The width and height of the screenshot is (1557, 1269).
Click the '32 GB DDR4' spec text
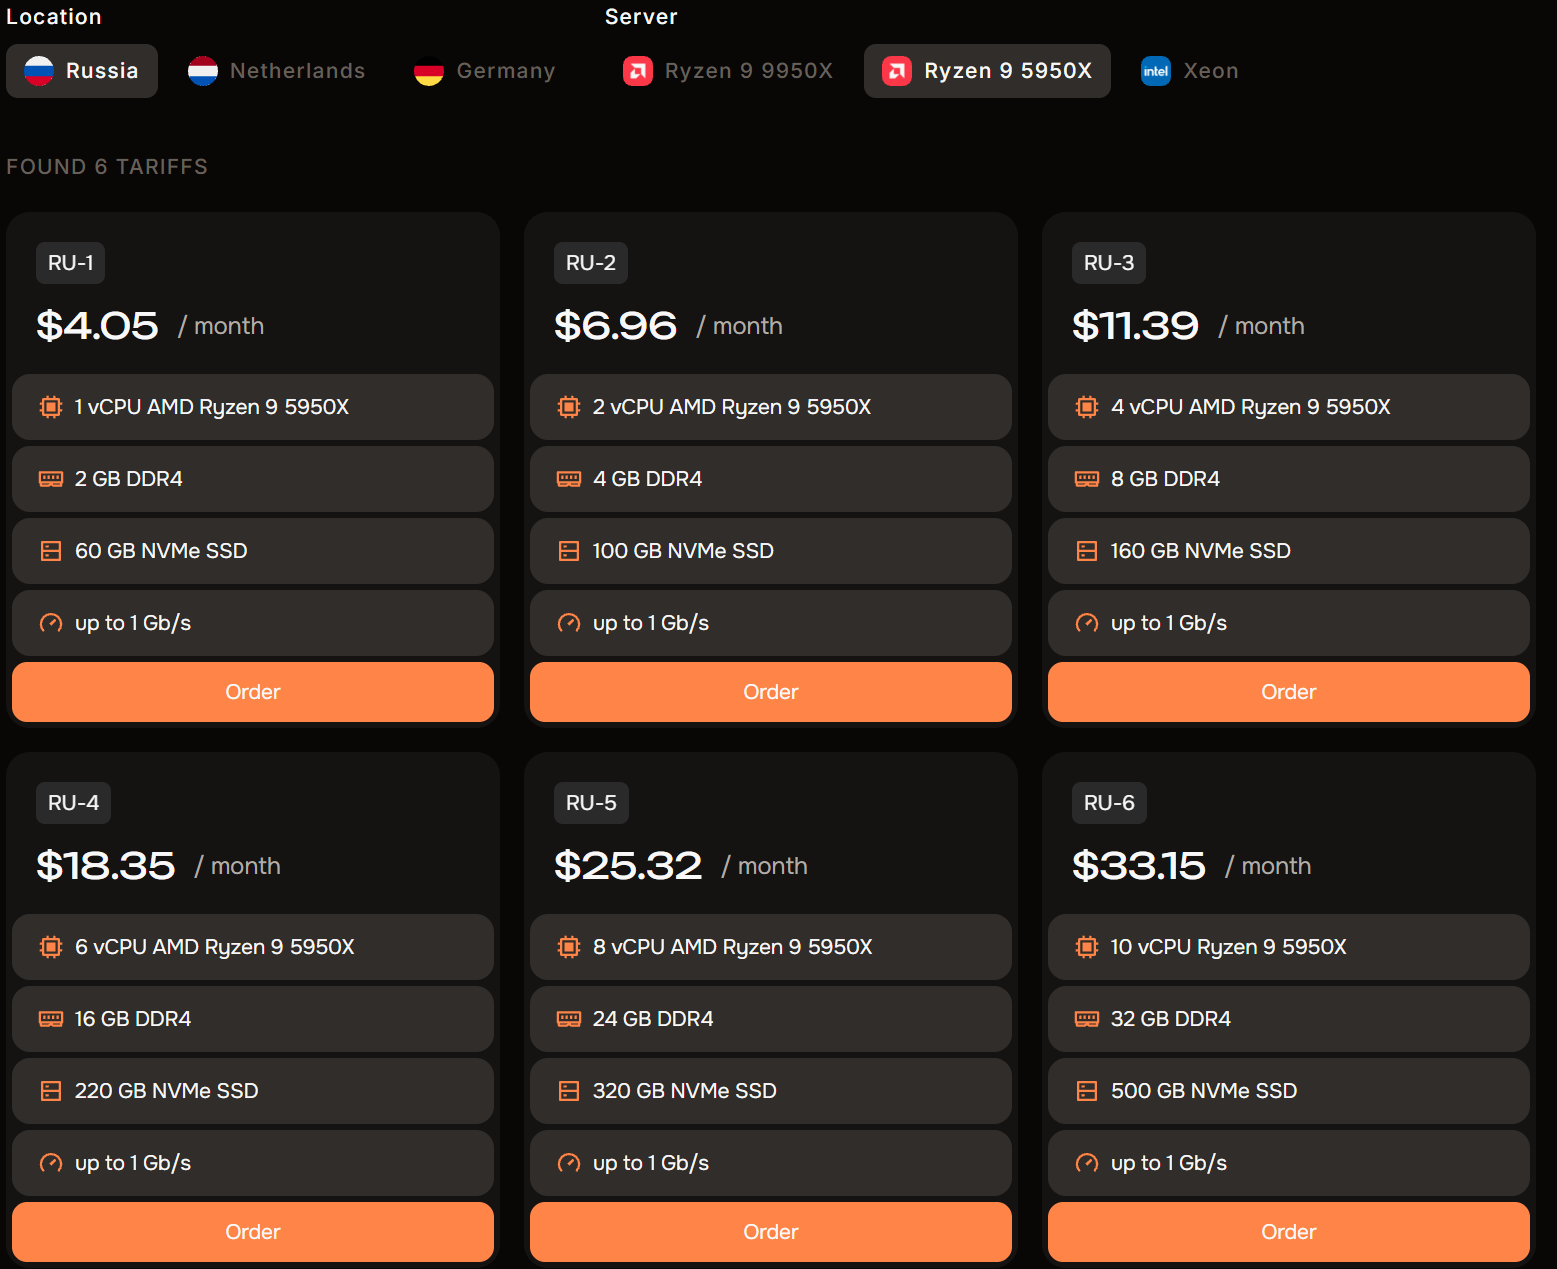(x=1171, y=1019)
